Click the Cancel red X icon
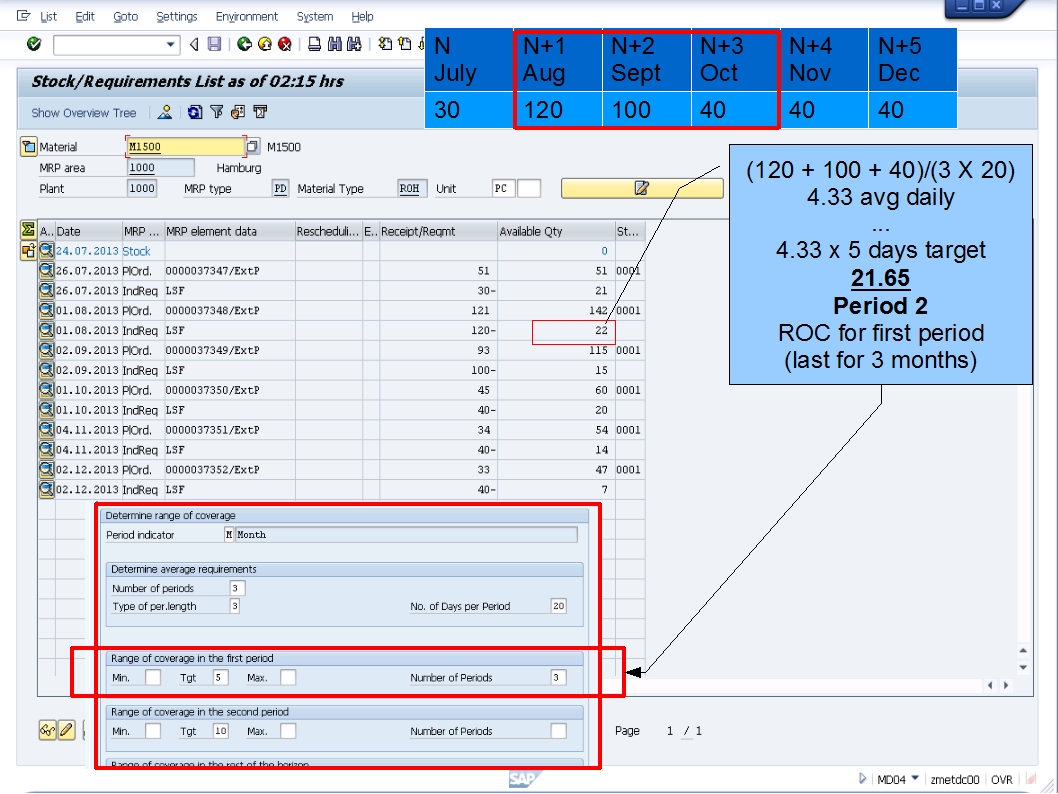 (x=286, y=45)
